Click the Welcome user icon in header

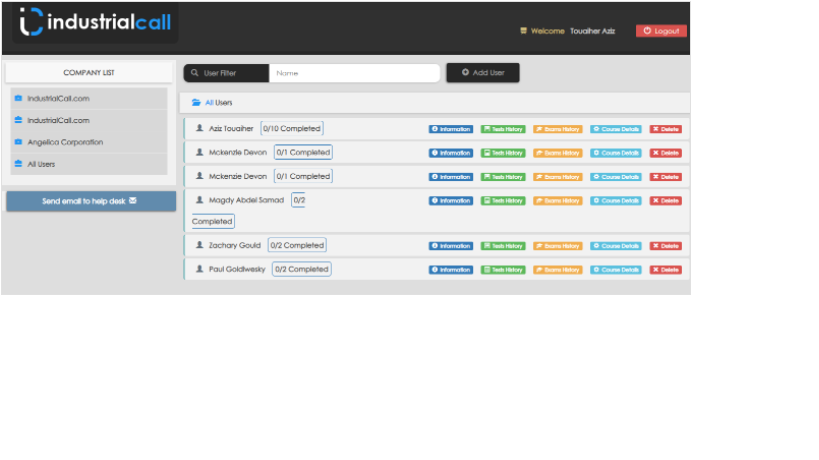523,31
